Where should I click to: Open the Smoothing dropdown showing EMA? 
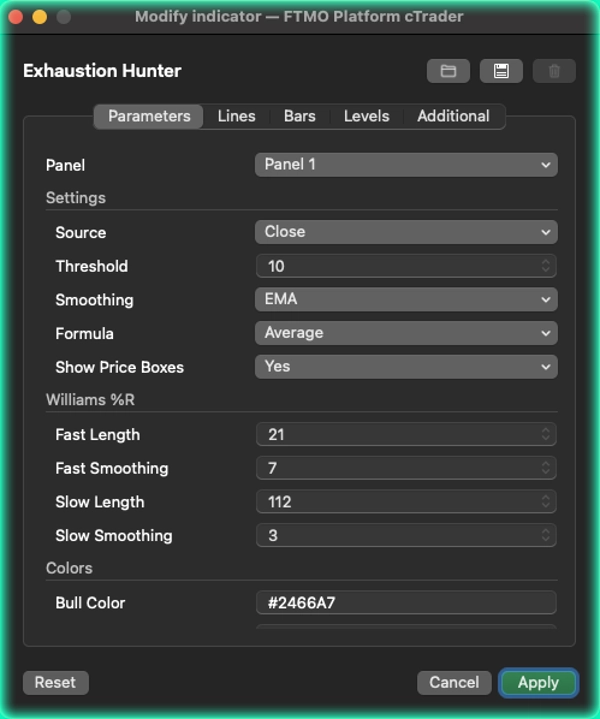click(x=406, y=299)
